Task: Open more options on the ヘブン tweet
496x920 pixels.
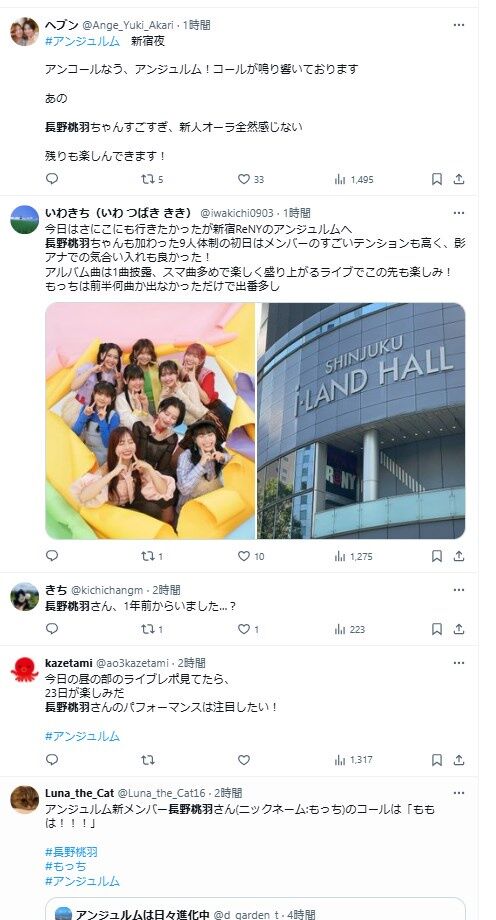Action: (459, 25)
